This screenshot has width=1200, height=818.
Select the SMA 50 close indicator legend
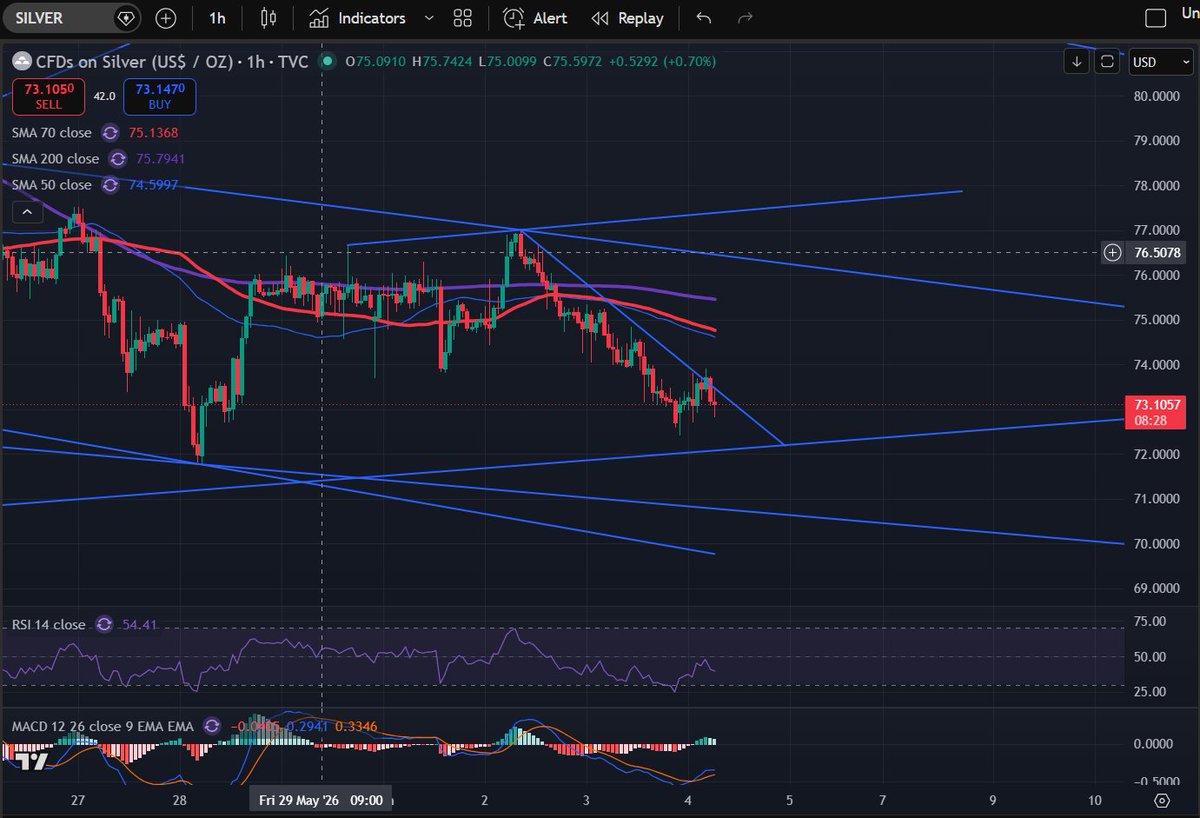[x=51, y=185]
